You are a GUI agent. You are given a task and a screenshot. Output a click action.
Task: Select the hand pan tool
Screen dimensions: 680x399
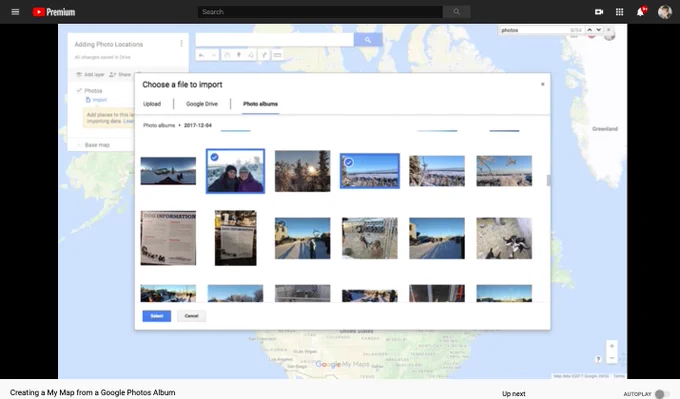(227, 55)
